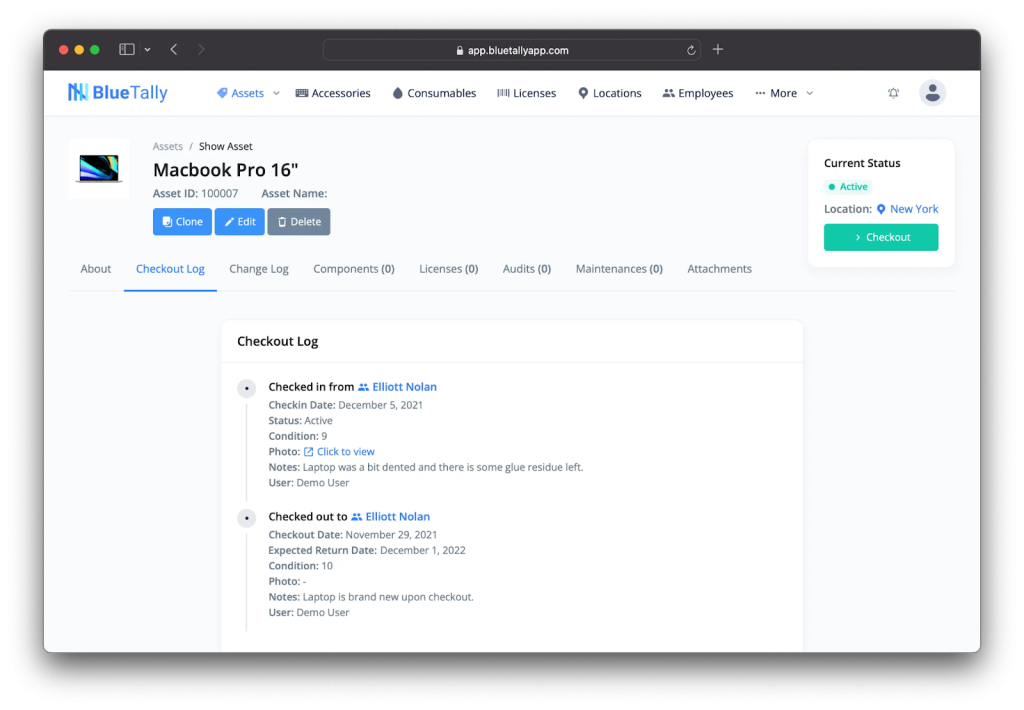Go forward with browser forward arrow
The width and height of the screenshot is (1024, 710).
(201, 50)
